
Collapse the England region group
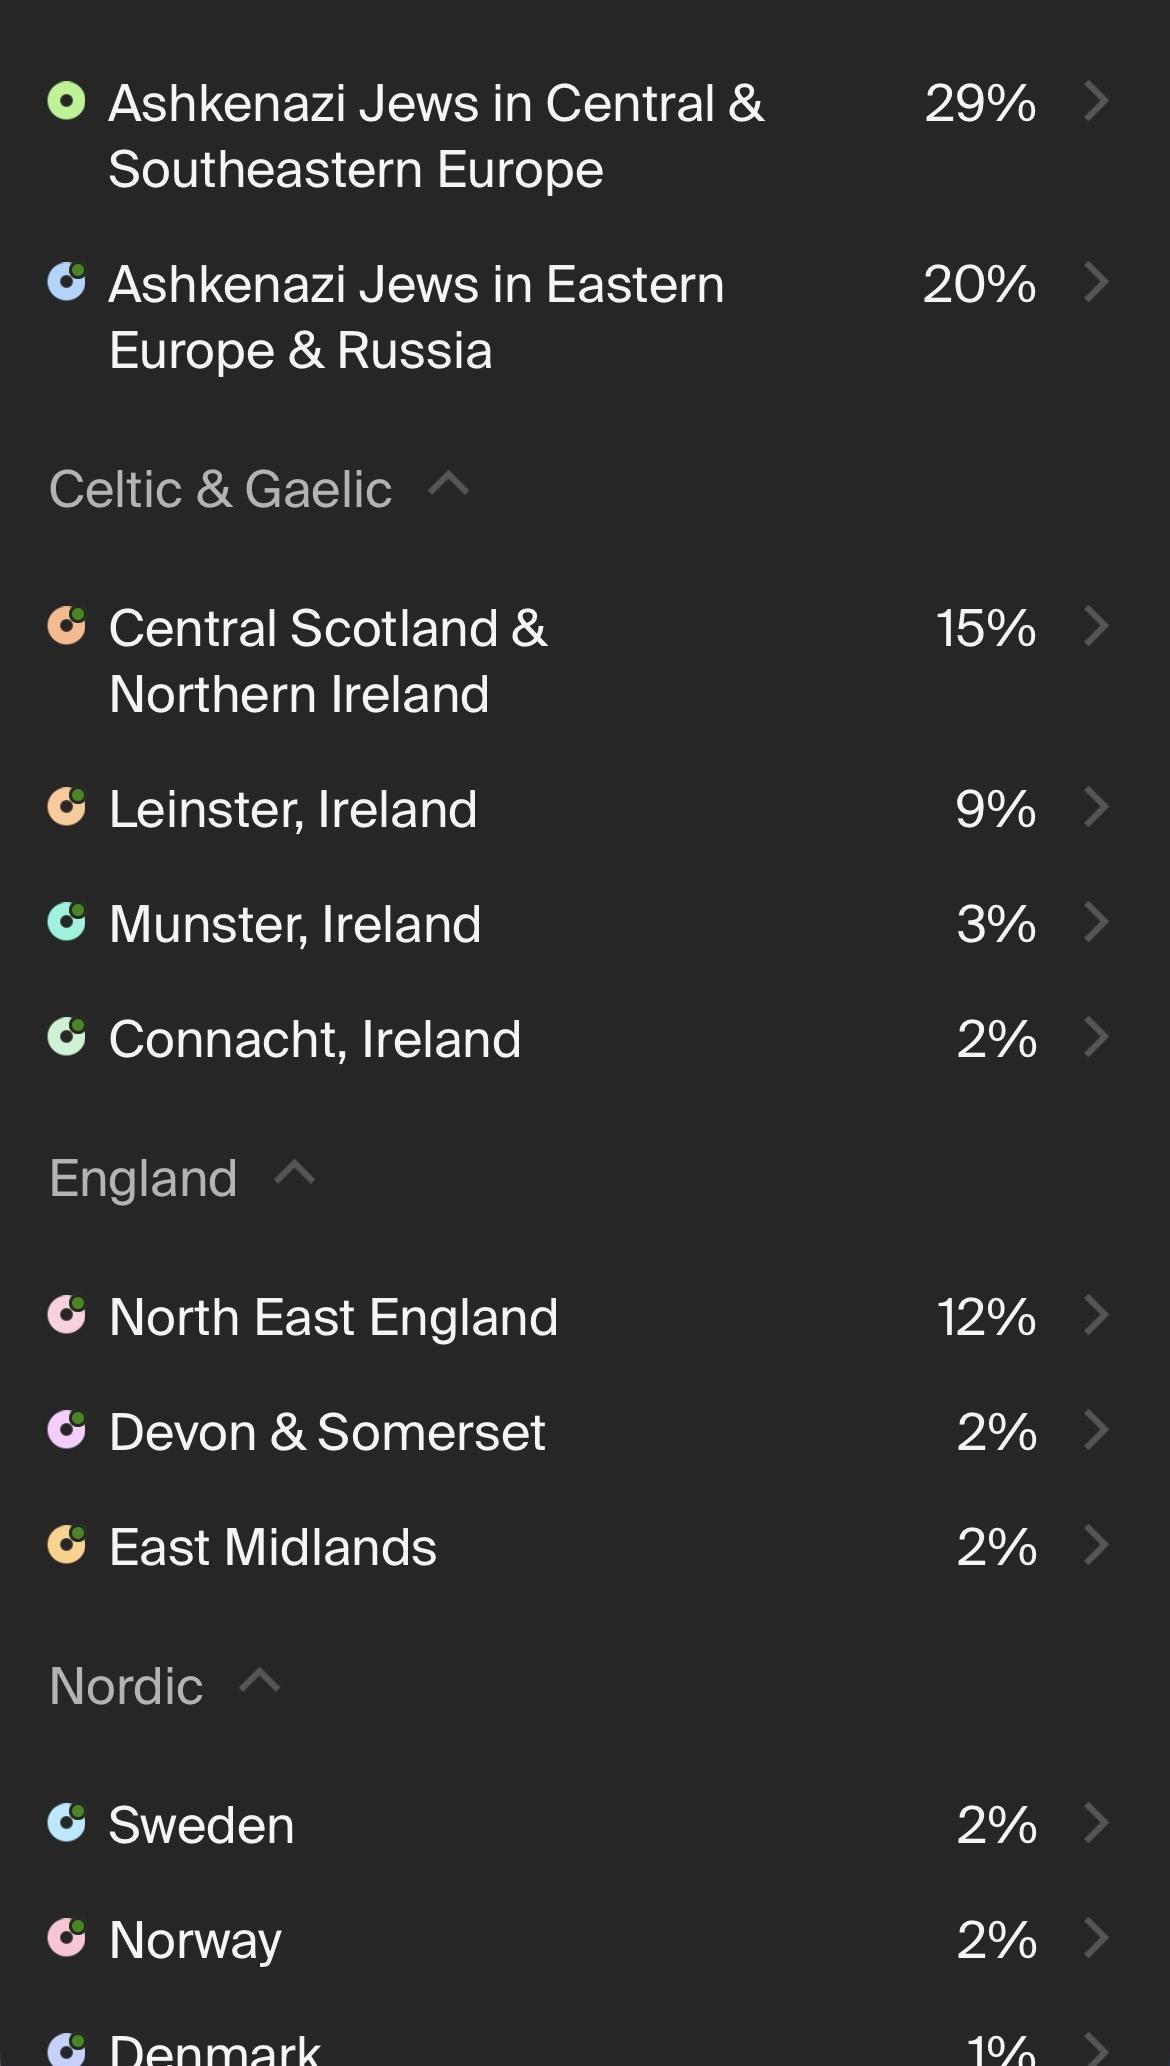coord(294,1173)
